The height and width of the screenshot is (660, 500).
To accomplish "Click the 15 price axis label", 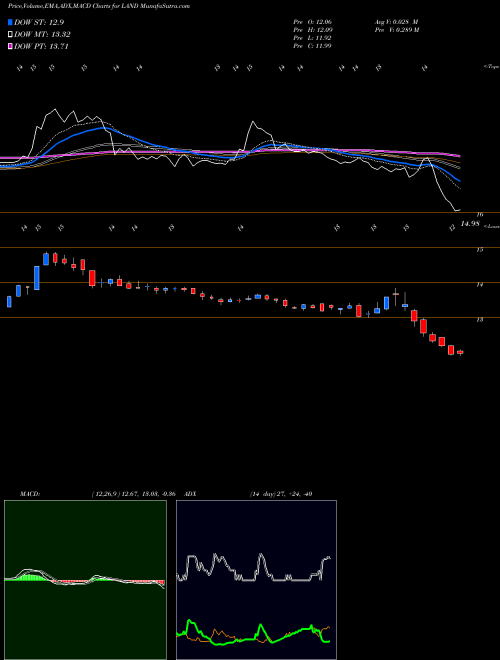I will pyautogui.click(x=479, y=250).
